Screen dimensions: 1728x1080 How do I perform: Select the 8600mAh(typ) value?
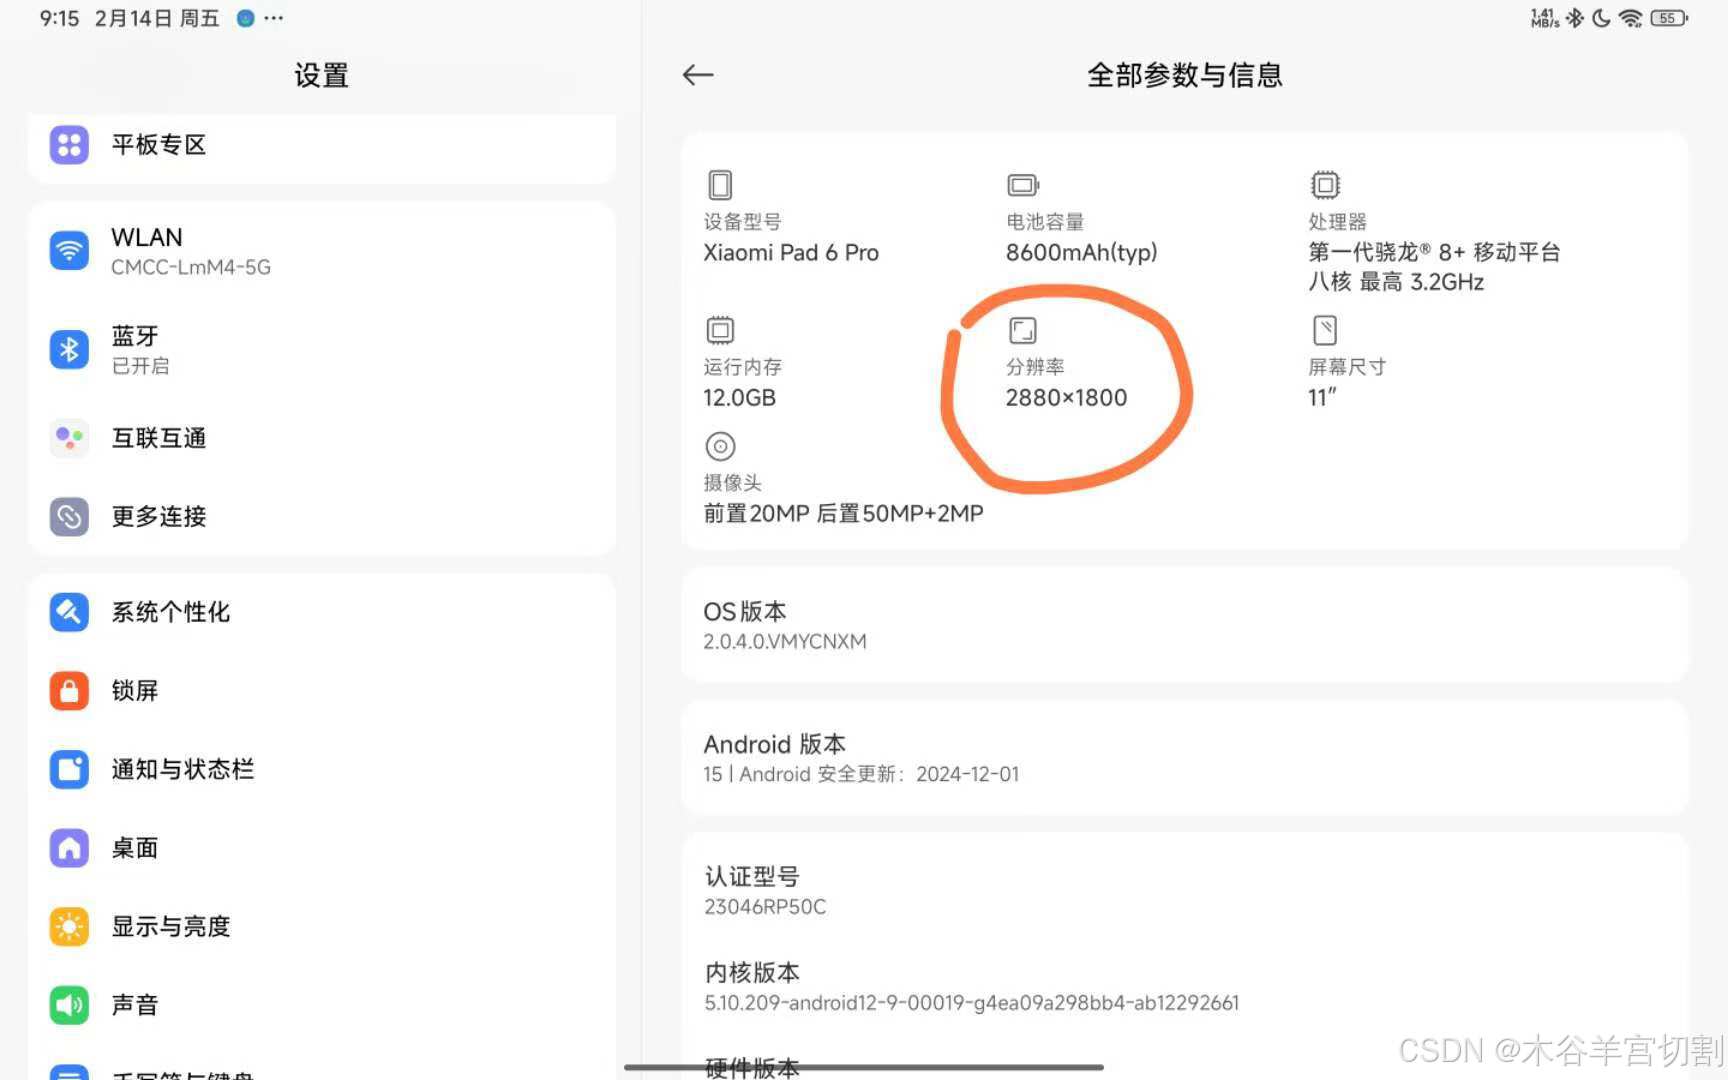click(1081, 253)
